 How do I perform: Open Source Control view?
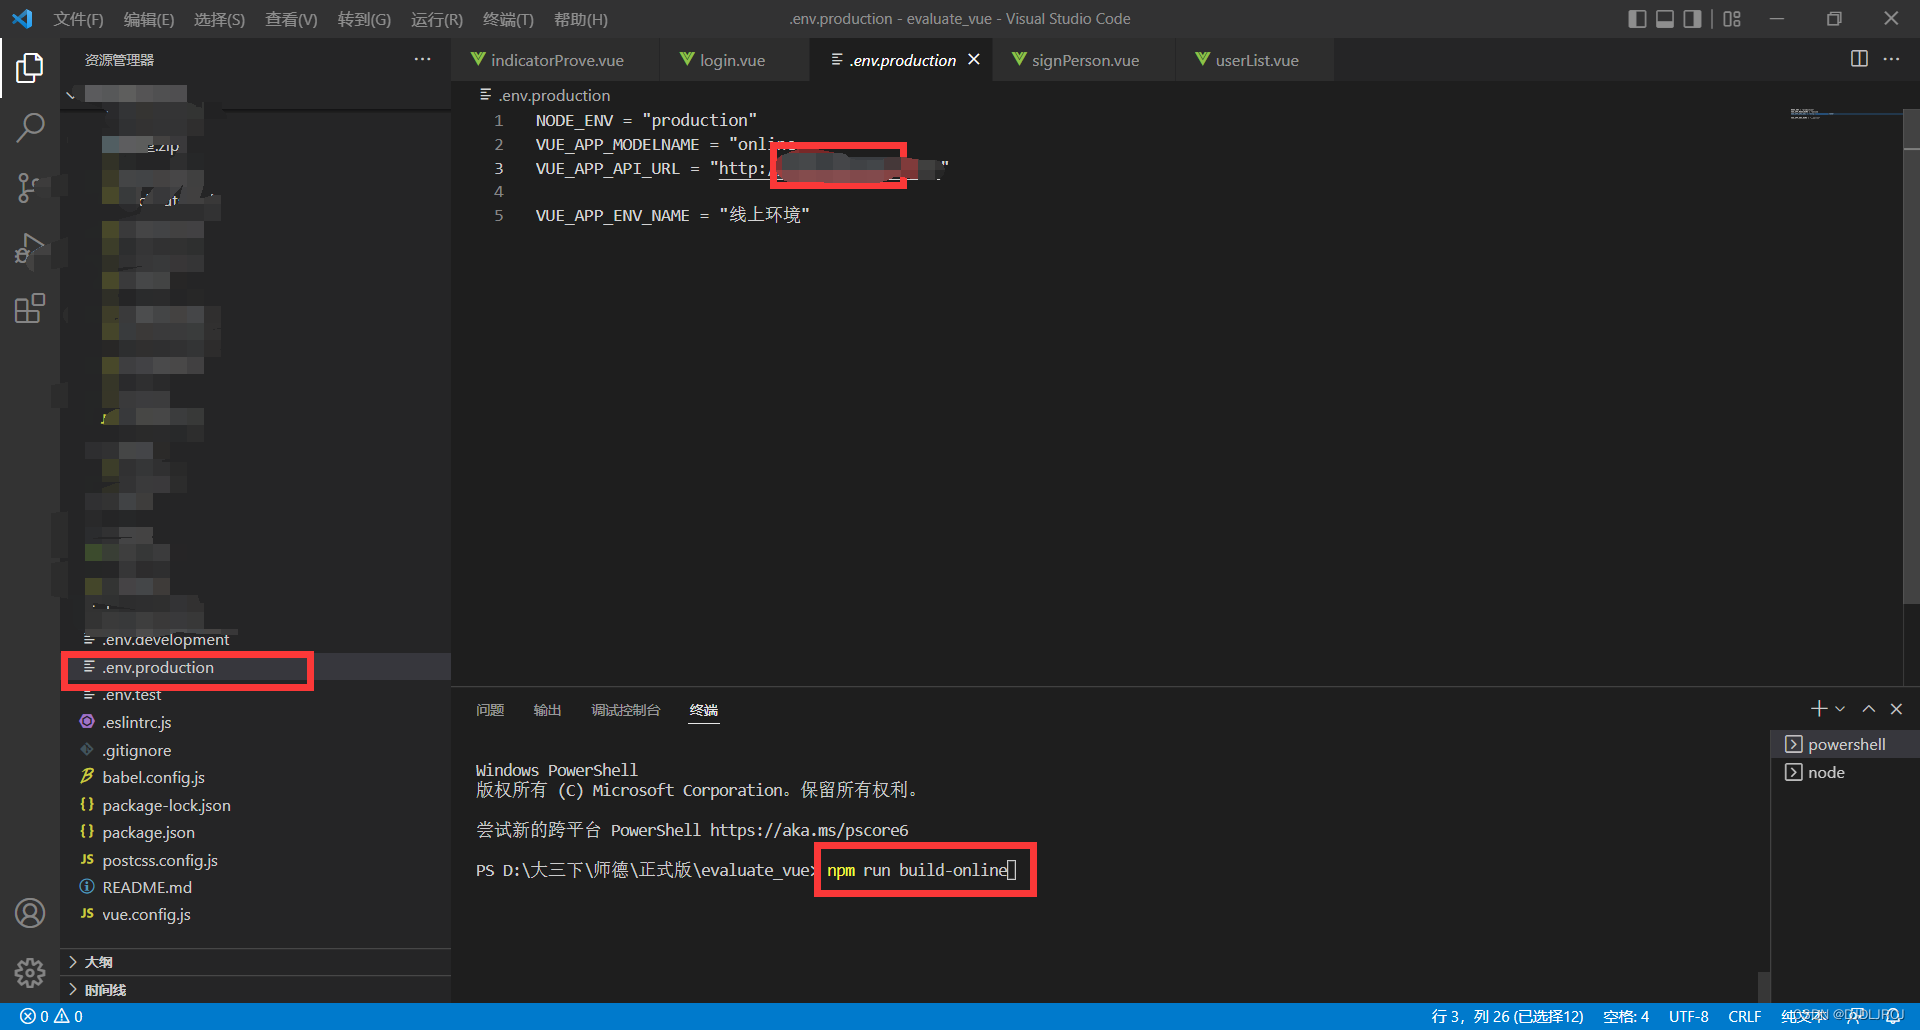coord(30,188)
